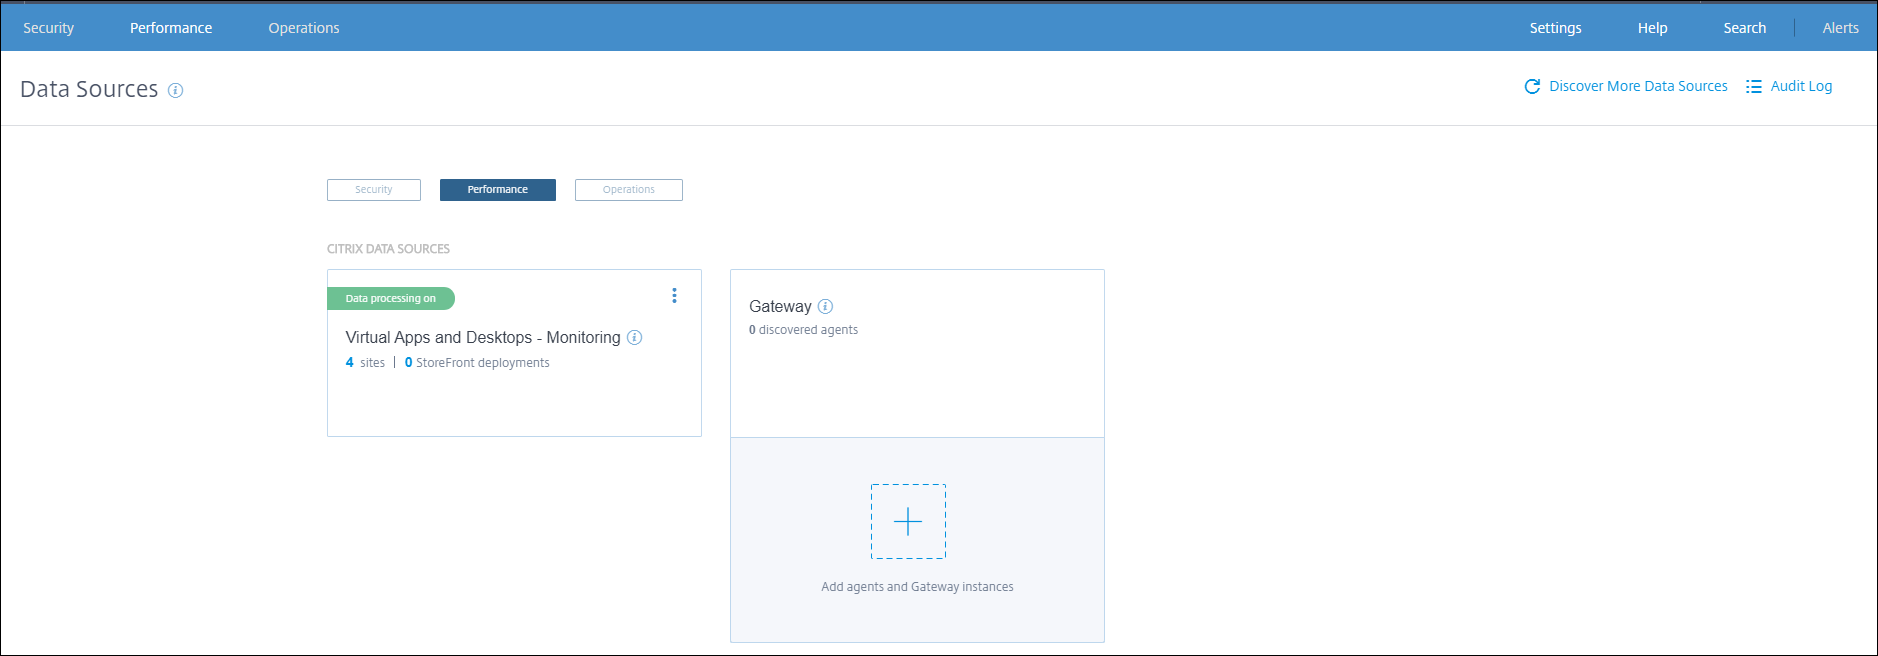Screen dimensions: 1878x656
Task: Select the Performance filter tab below the header
Action: click(x=498, y=190)
